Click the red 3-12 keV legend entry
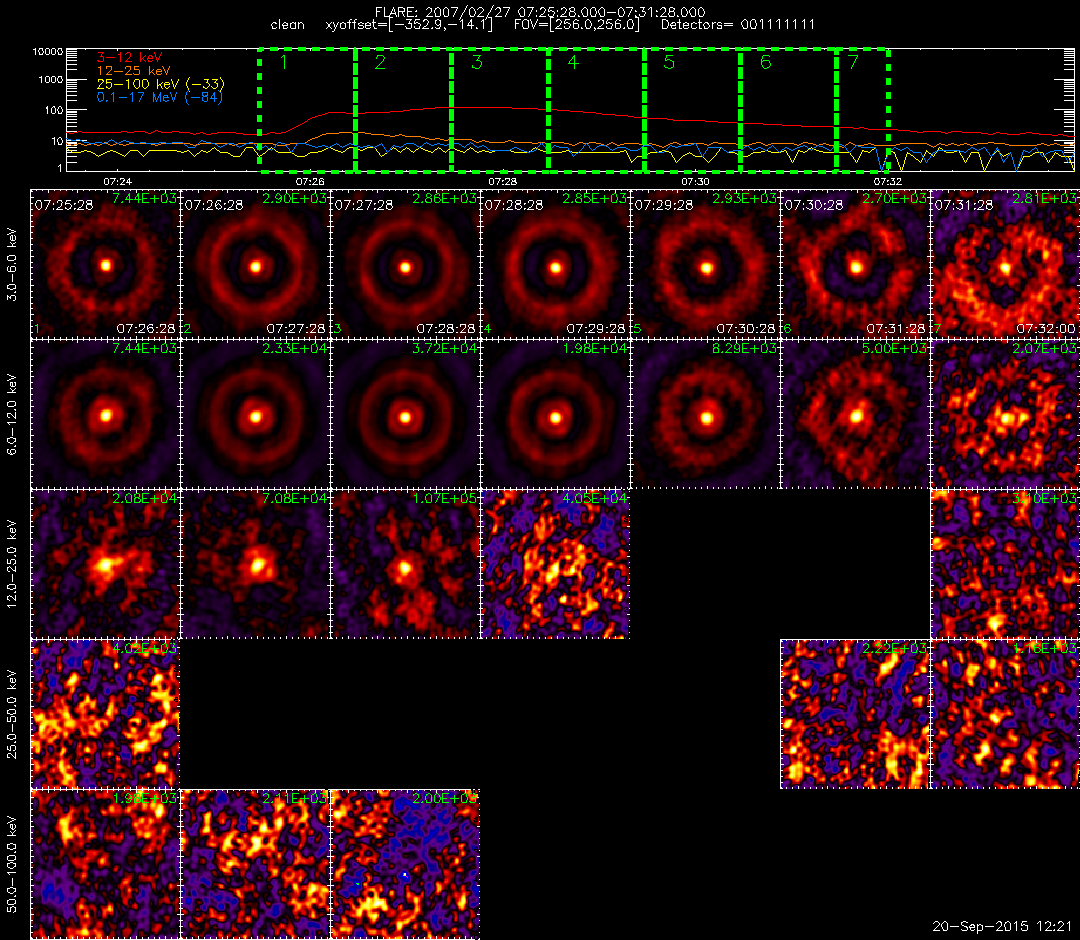 coord(129,58)
